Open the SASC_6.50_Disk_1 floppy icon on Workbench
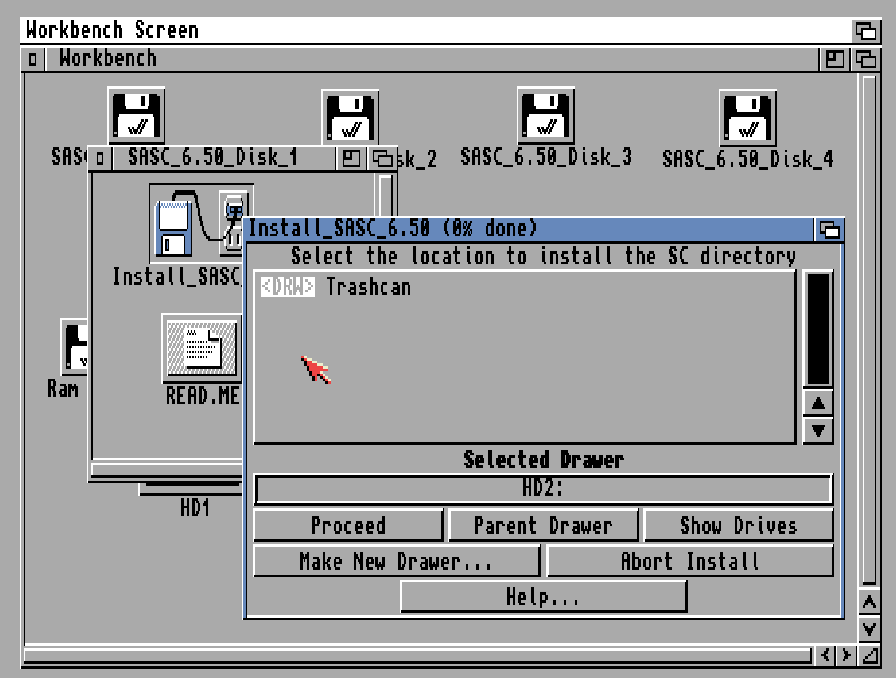 click(136, 115)
